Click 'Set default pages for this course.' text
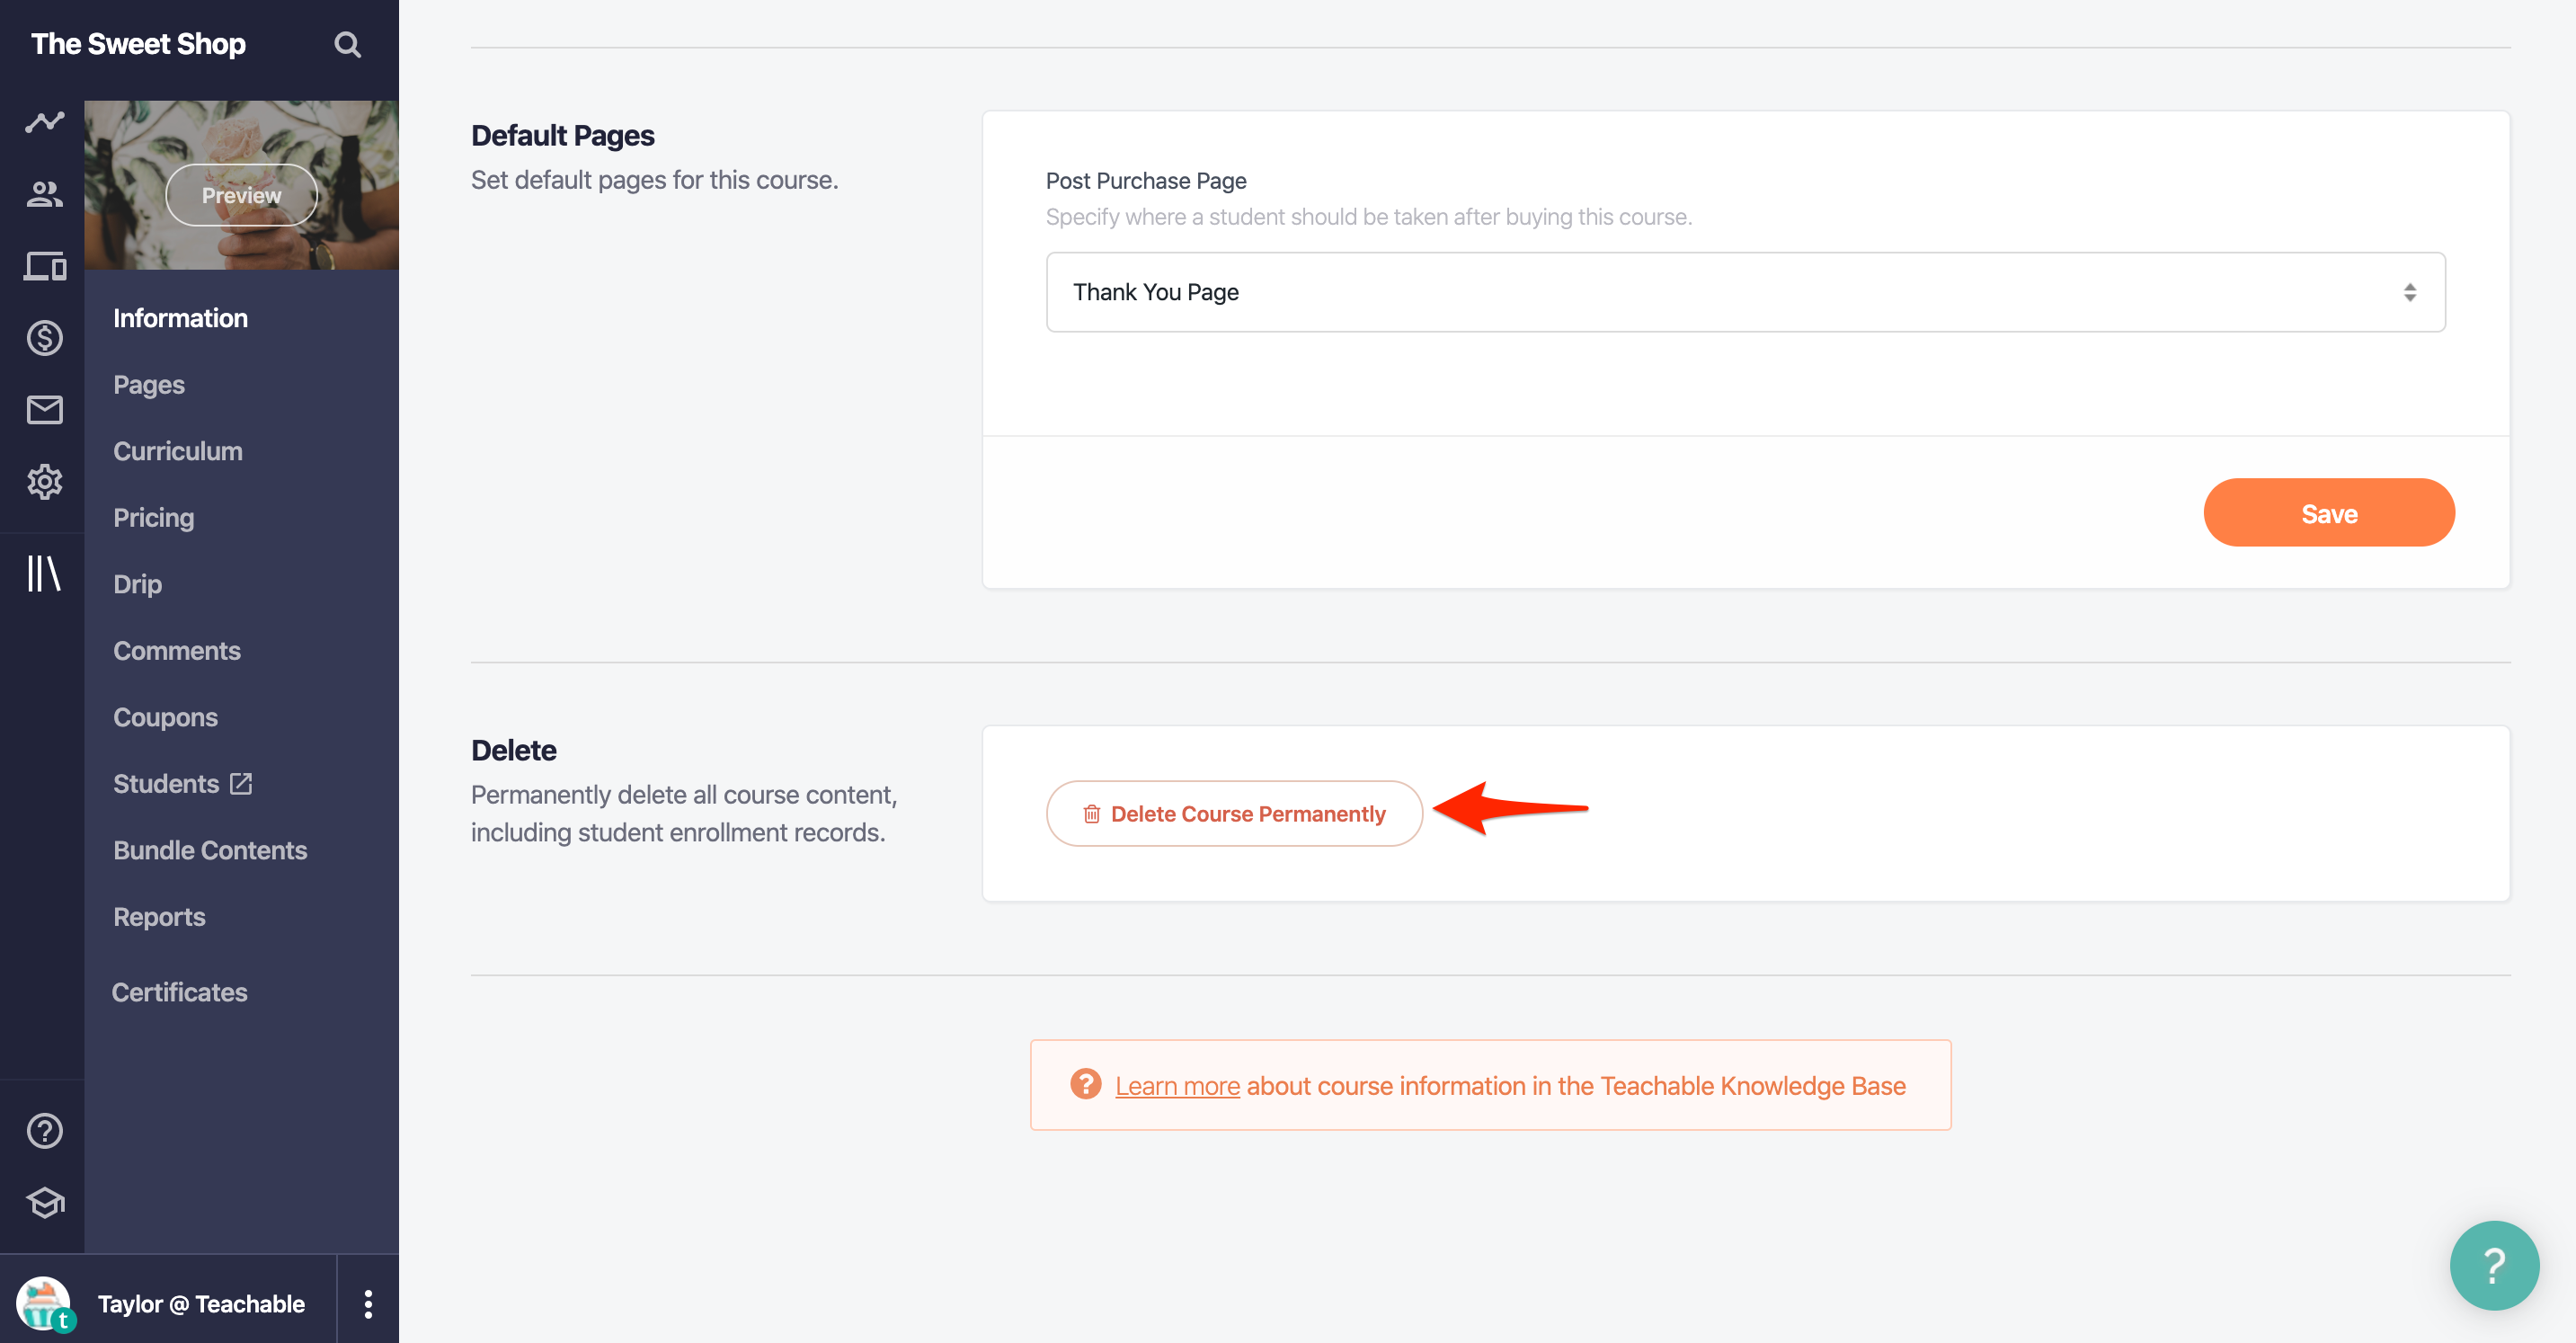Screen dimensions: 2576x1343 click(655, 180)
